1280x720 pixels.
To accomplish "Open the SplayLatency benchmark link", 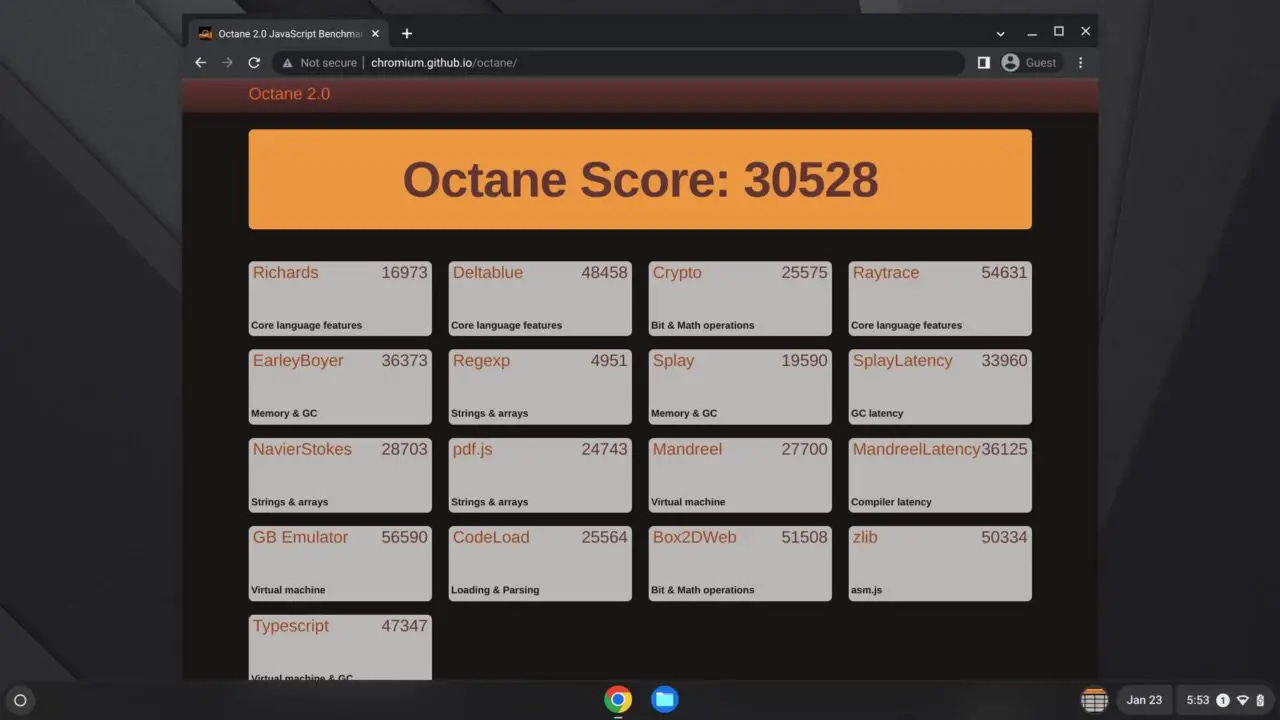I will [902, 361].
